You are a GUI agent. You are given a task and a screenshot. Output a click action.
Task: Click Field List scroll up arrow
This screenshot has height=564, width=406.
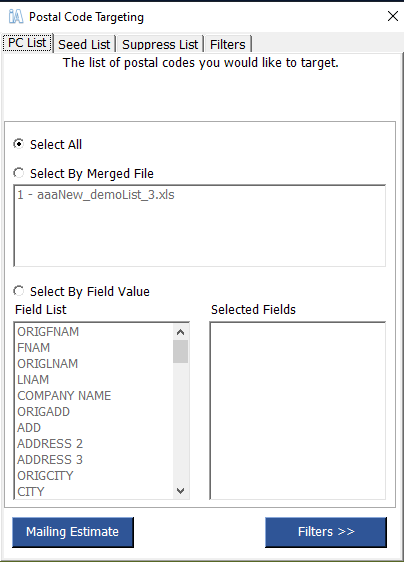181,332
